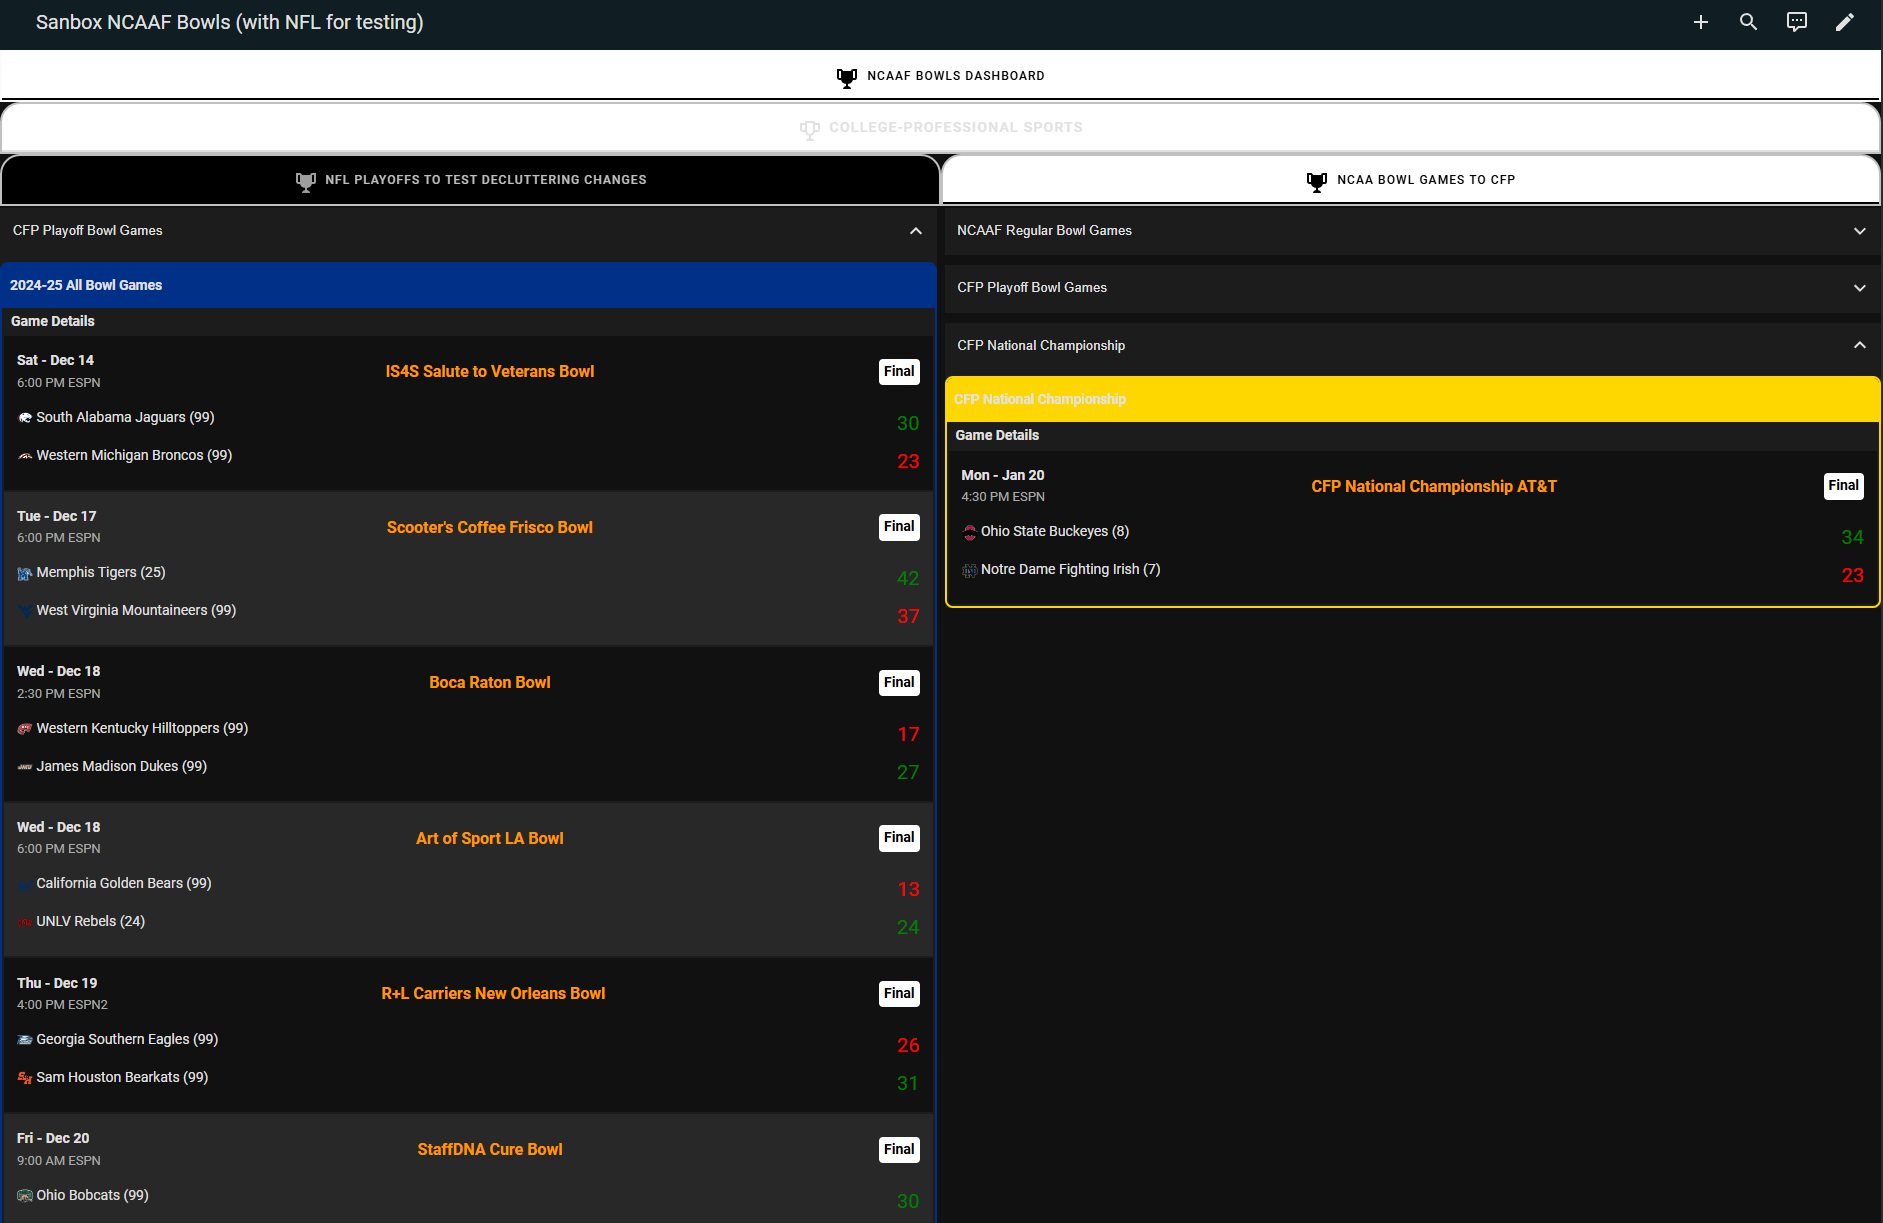Click Memphis Tigers team logo
Viewport: 1883px width, 1223px height.
point(25,573)
